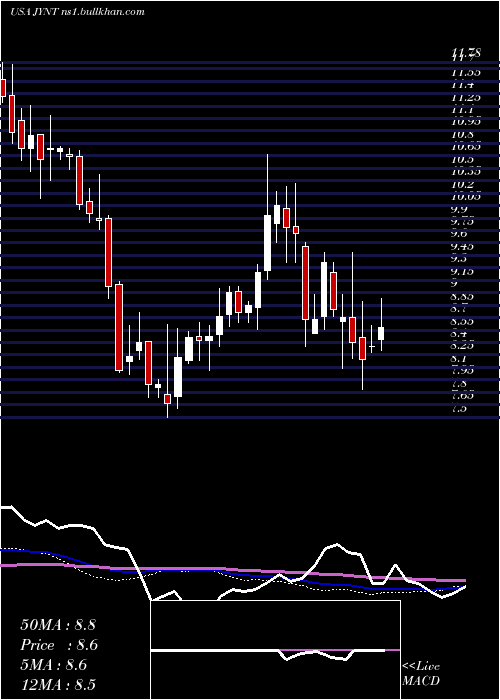This screenshot has width=500, height=700.
Task: Click the 9.3 price axis label
Action: (459, 259)
